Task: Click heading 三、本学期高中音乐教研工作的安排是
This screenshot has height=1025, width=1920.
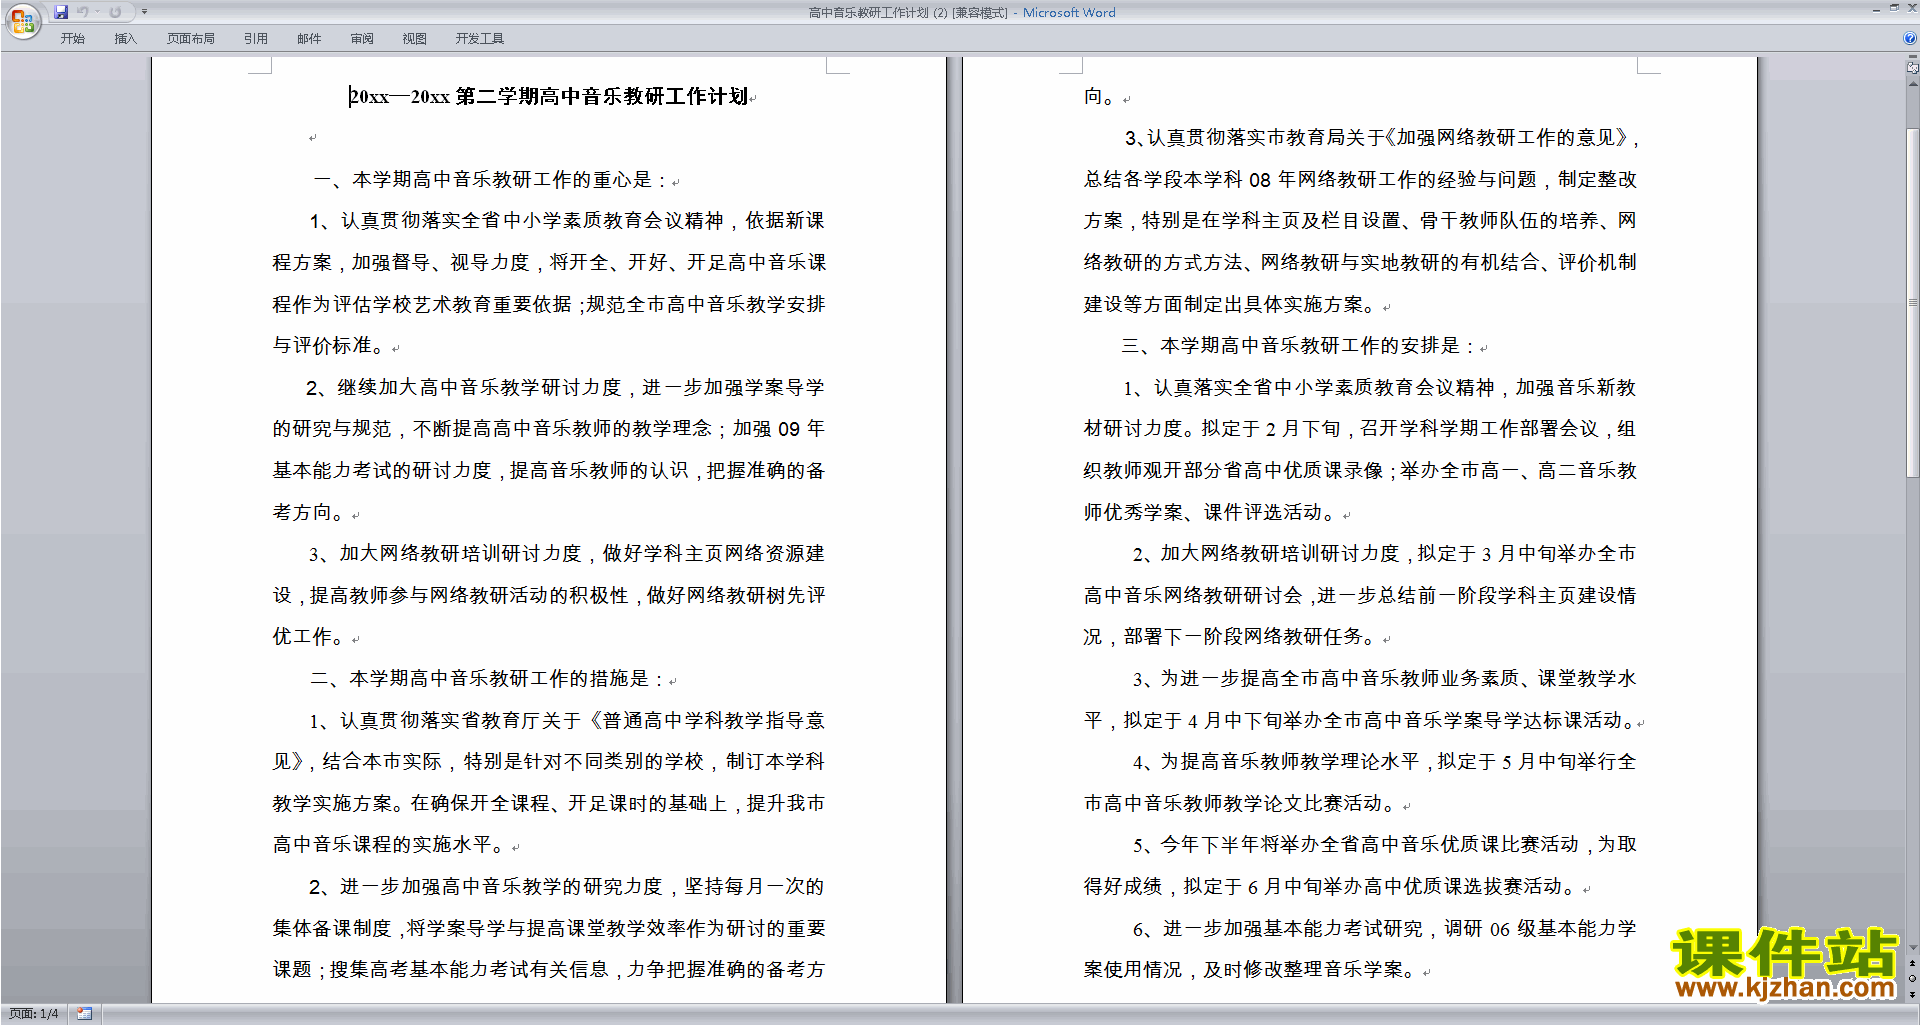Action: (x=1299, y=346)
